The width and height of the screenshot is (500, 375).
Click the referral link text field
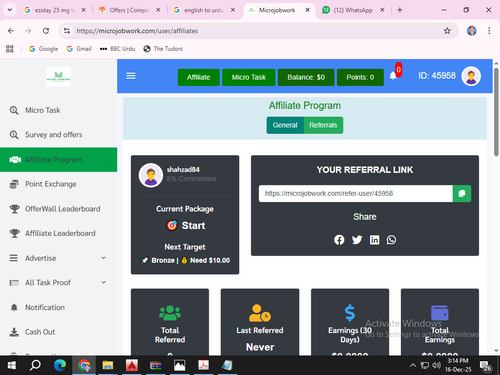click(356, 194)
